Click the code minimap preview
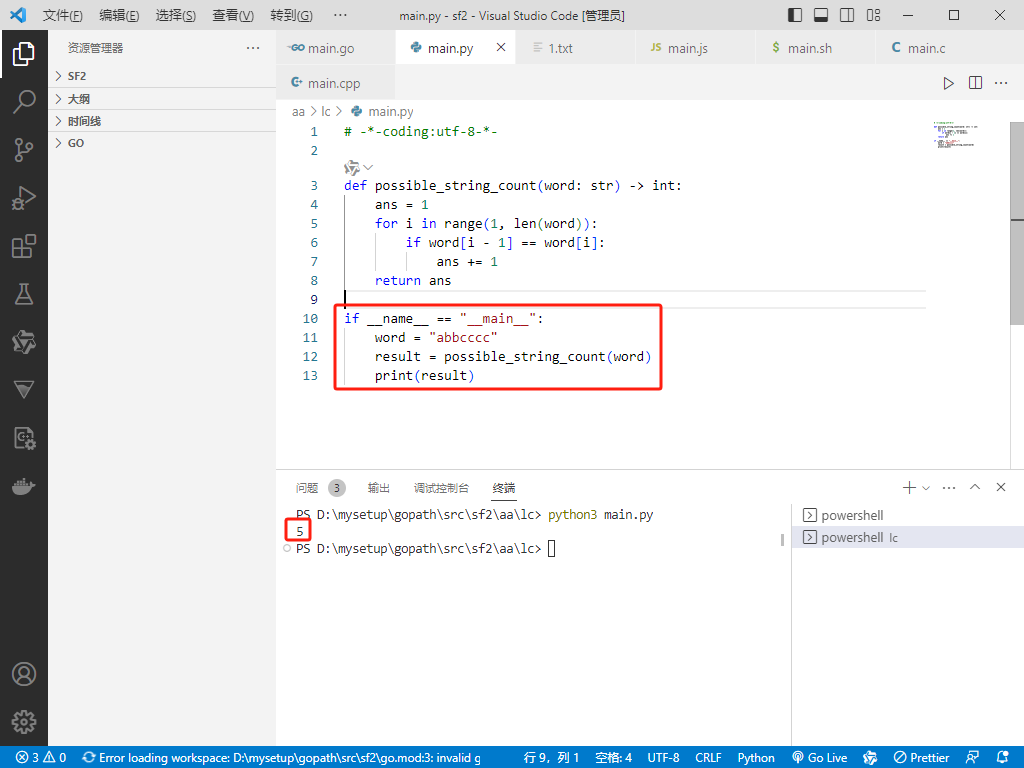 point(955,135)
